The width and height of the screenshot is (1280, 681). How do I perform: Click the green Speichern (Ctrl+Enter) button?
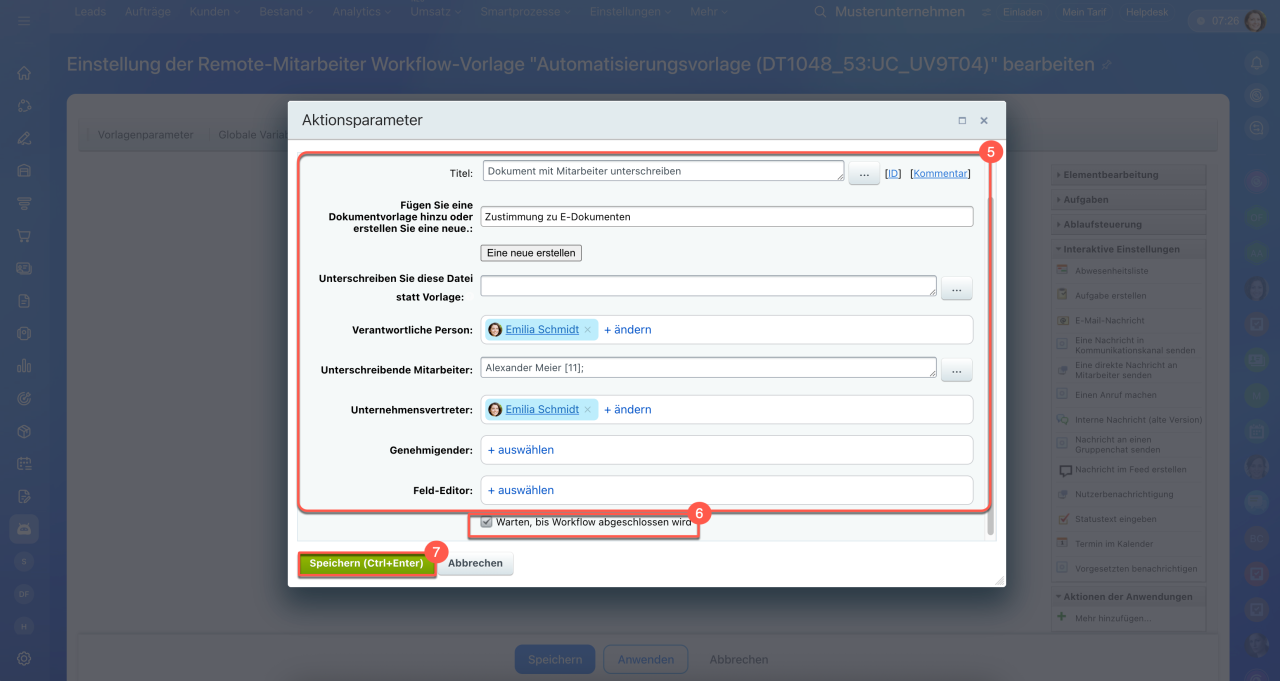[367, 563]
